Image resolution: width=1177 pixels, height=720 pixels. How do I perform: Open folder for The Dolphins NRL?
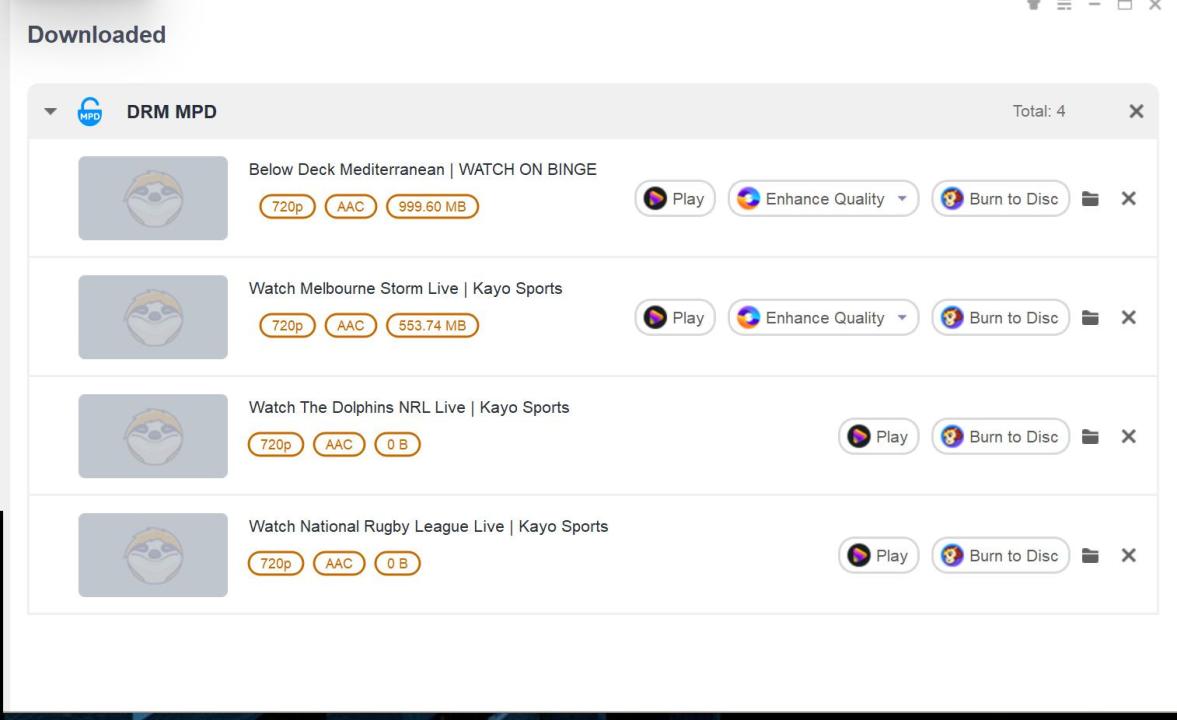tap(1092, 437)
